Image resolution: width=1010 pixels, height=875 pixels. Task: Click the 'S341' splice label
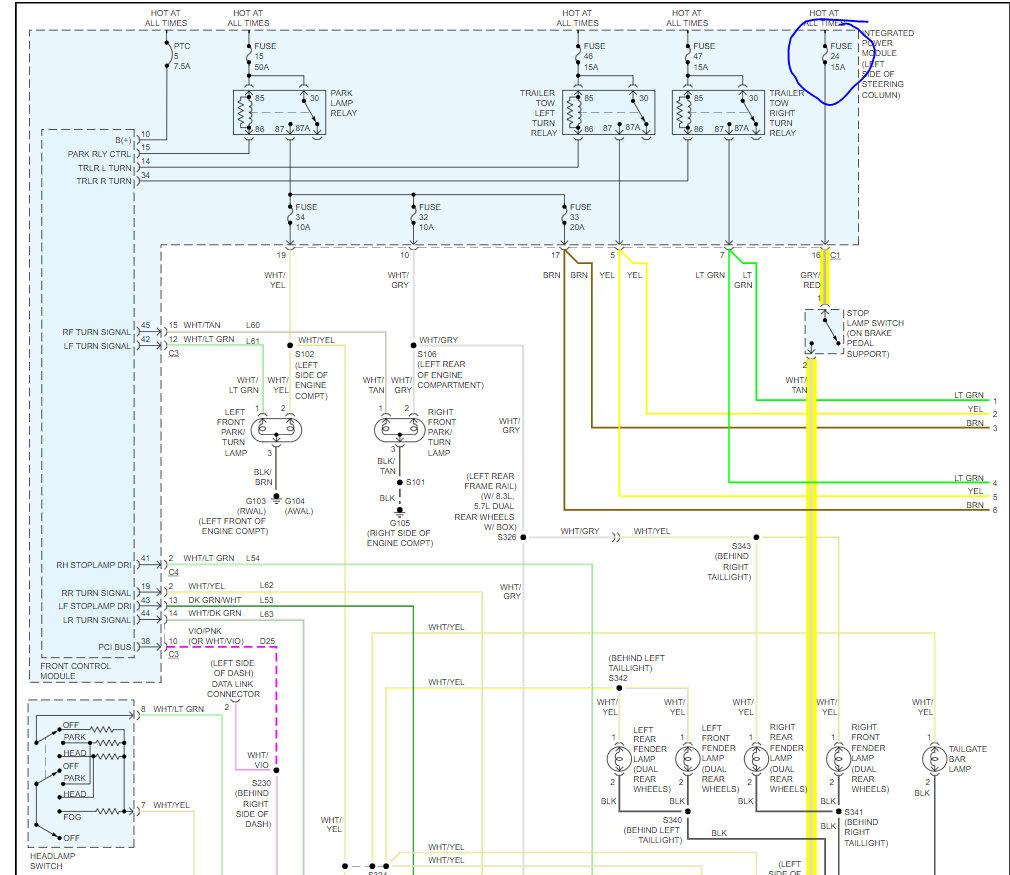pos(854,812)
